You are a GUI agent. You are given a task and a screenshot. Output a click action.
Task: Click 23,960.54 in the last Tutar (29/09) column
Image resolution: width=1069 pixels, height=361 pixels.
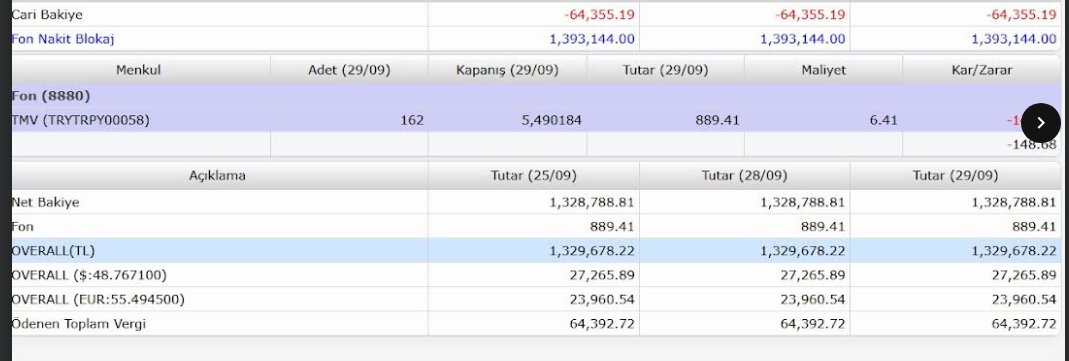[x=1025, y=300]
